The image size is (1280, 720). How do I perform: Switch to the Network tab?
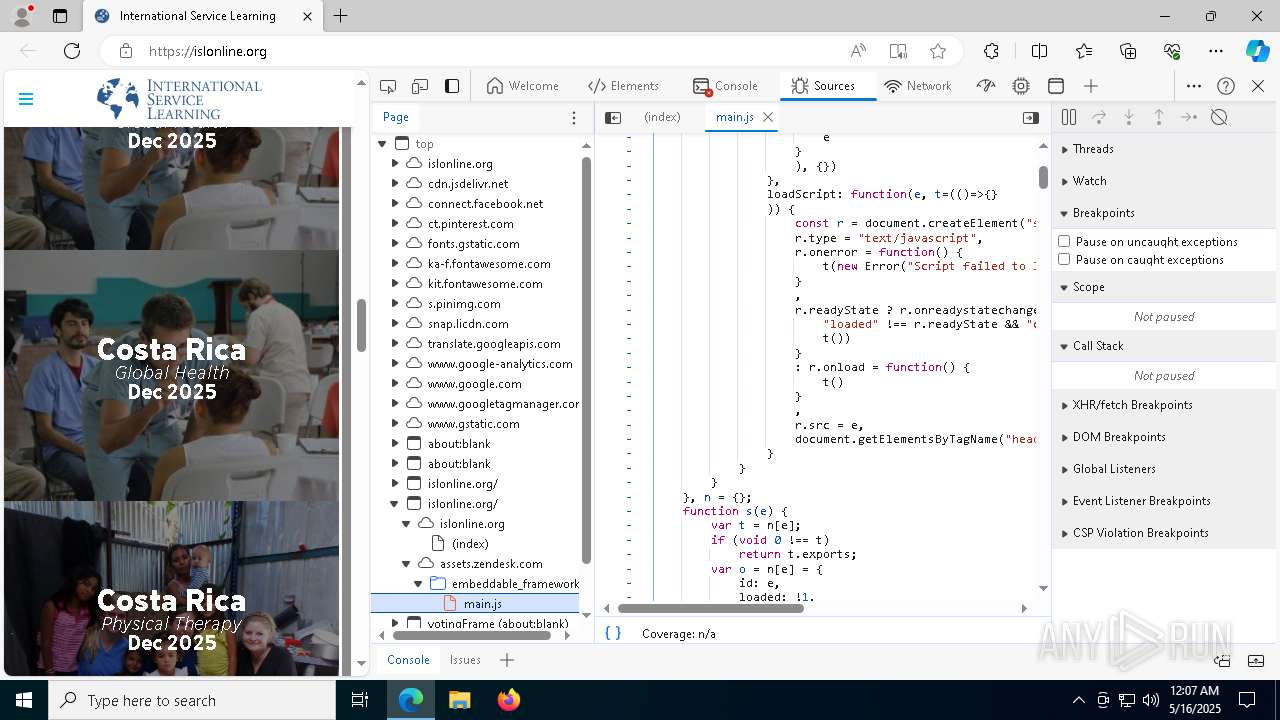[x=918, y=86]
